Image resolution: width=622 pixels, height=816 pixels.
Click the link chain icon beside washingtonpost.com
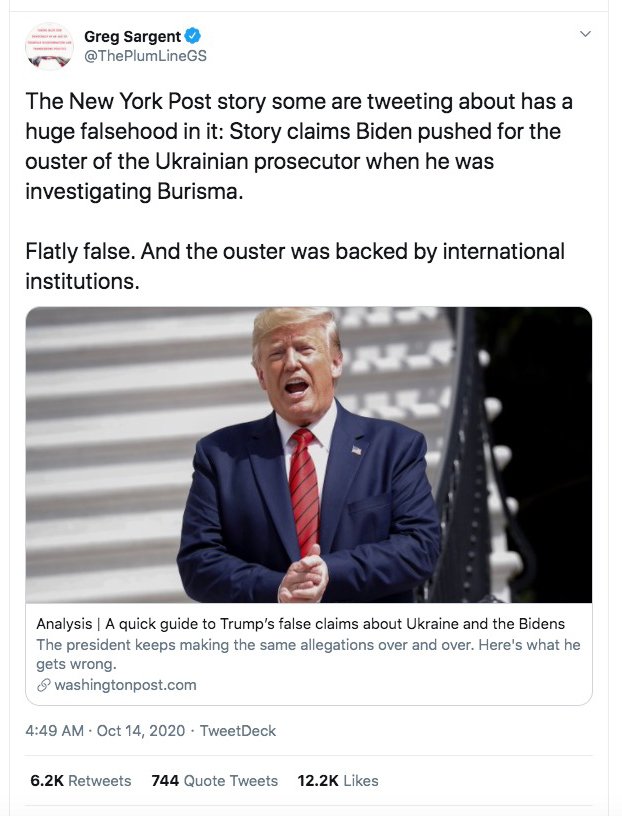tap(43, 685)
